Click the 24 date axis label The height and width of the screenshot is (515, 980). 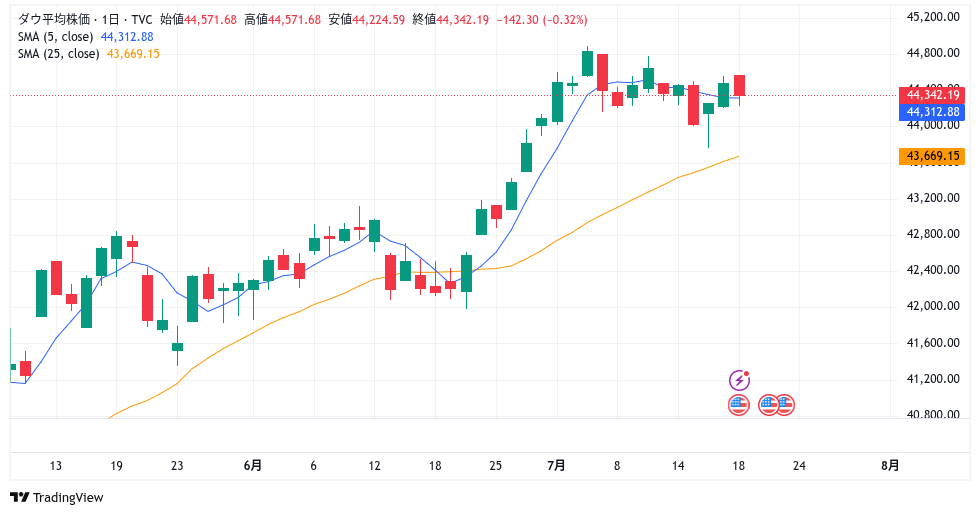[x=799, y=466]
